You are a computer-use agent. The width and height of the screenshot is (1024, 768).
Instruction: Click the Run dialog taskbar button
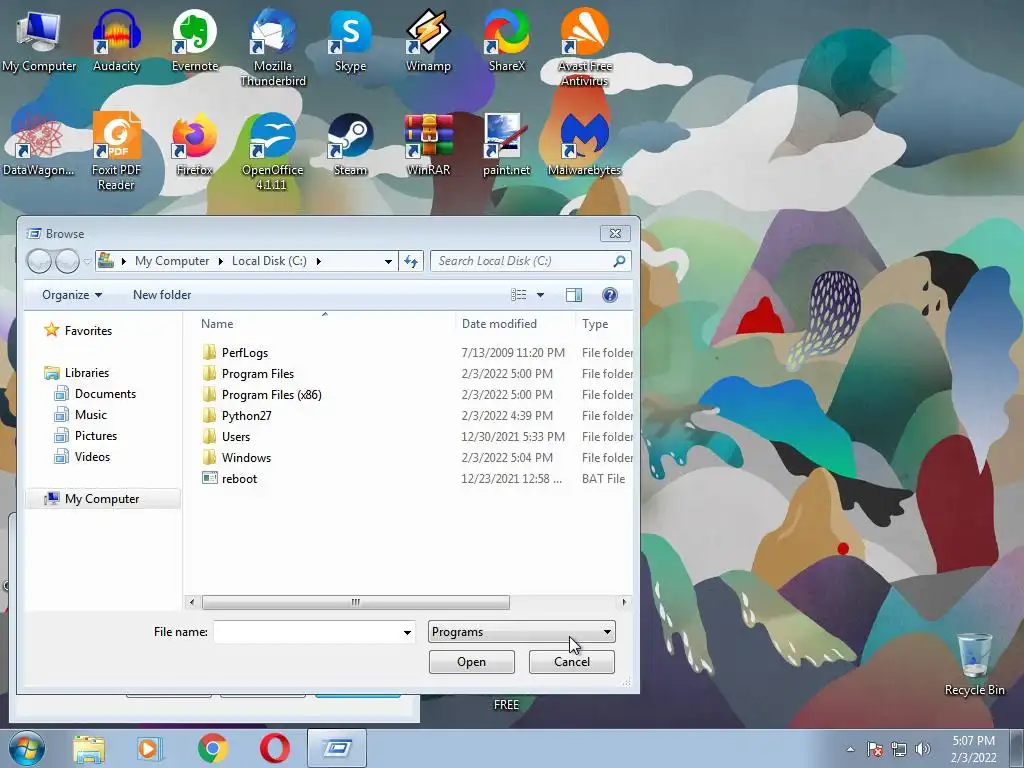[337, 748]
